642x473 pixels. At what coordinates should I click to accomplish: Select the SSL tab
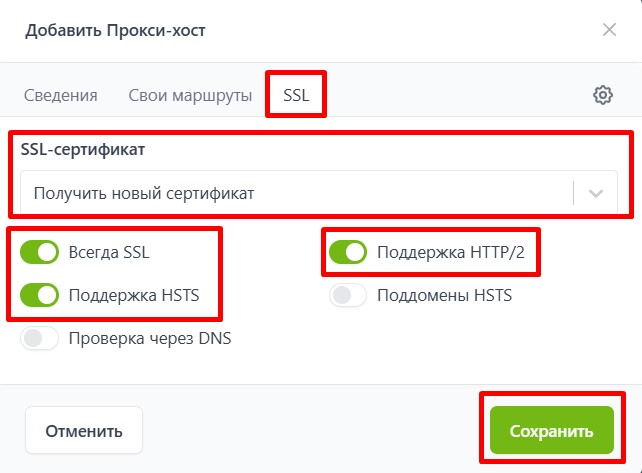(x=296, y=96)
